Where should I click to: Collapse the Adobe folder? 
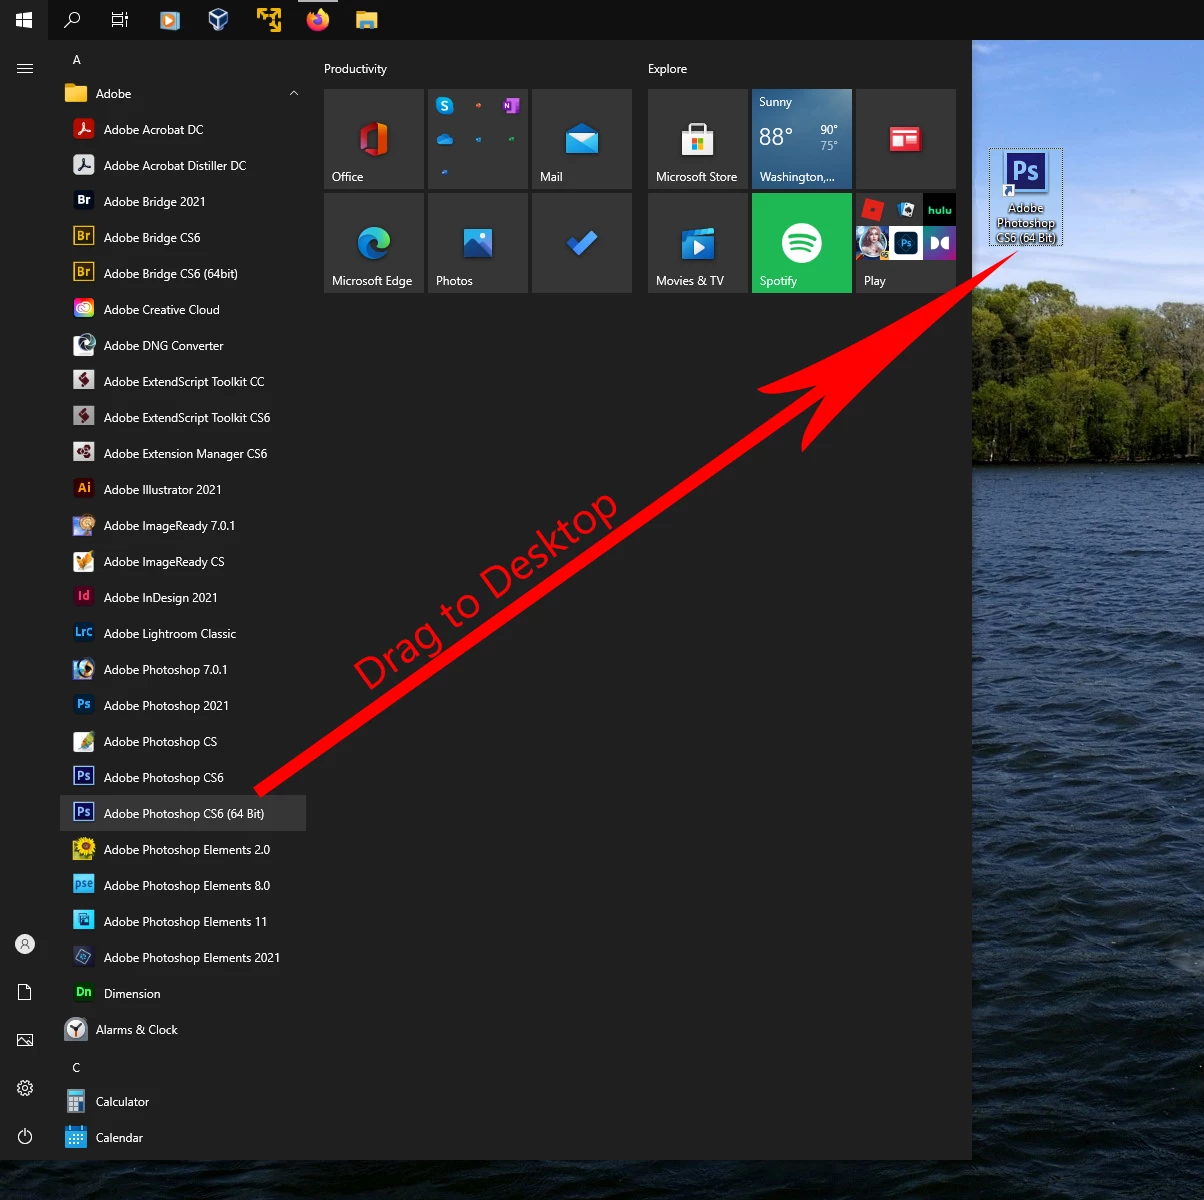pyautogui.click(x=294, y=94)
